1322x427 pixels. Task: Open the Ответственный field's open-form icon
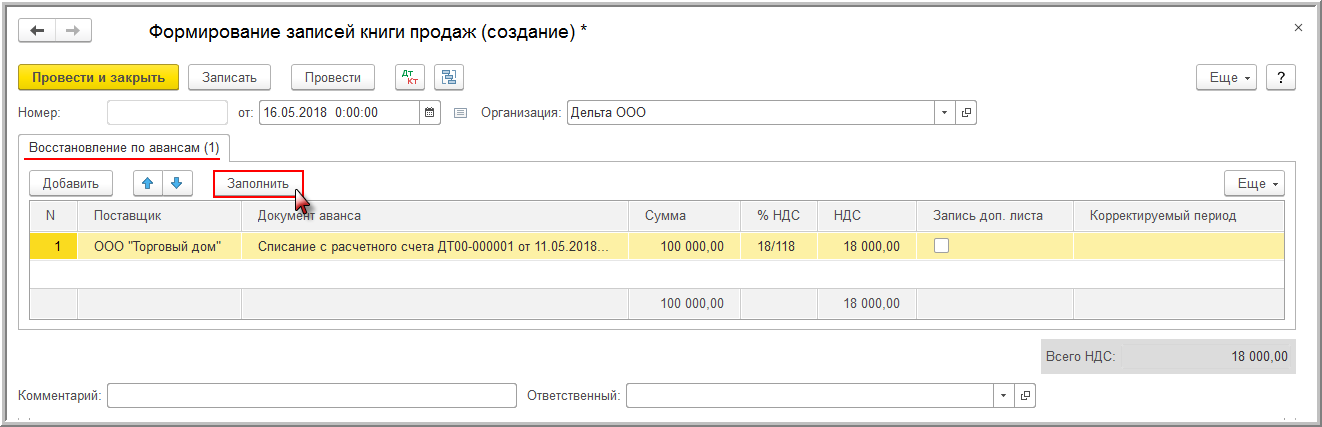[1024, 396]
